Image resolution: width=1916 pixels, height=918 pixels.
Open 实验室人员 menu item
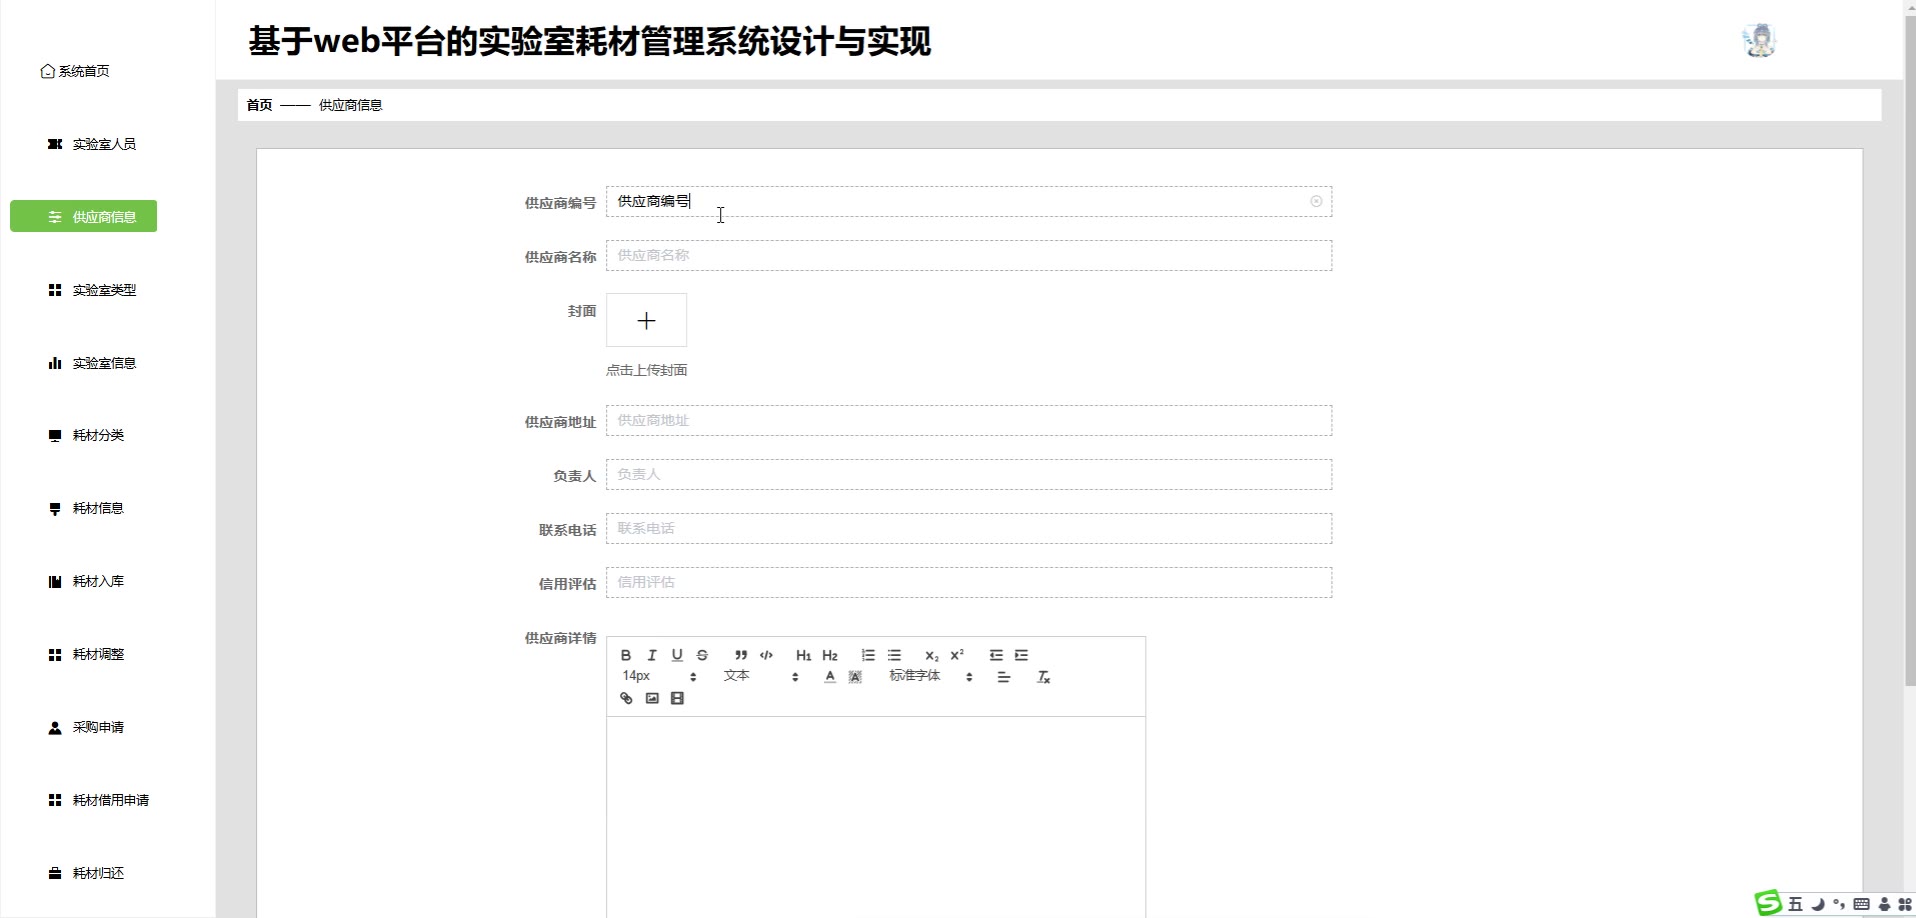tap(92, 144)
